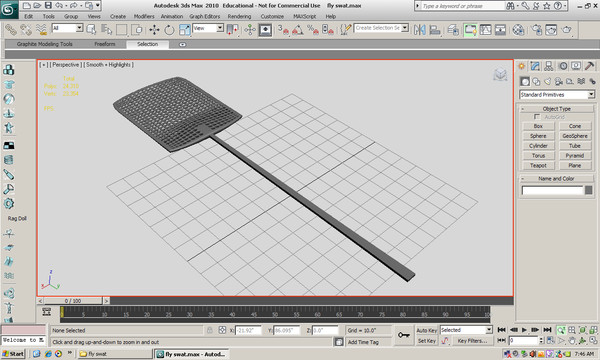Image resolution: width=600 pixels, height=360 pixels.
Task: Collapse the Name and Color rollout
Action: click(x=556, y=179)
